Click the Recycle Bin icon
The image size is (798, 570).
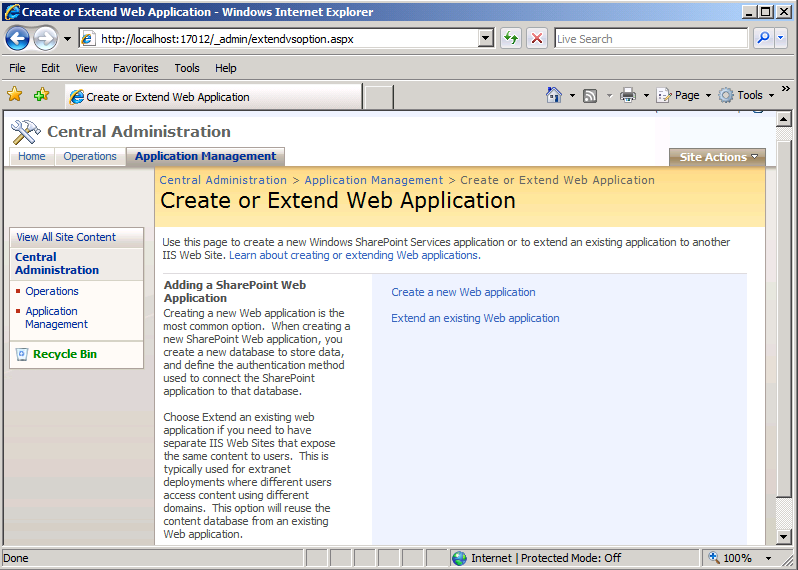tap(22, 354)
